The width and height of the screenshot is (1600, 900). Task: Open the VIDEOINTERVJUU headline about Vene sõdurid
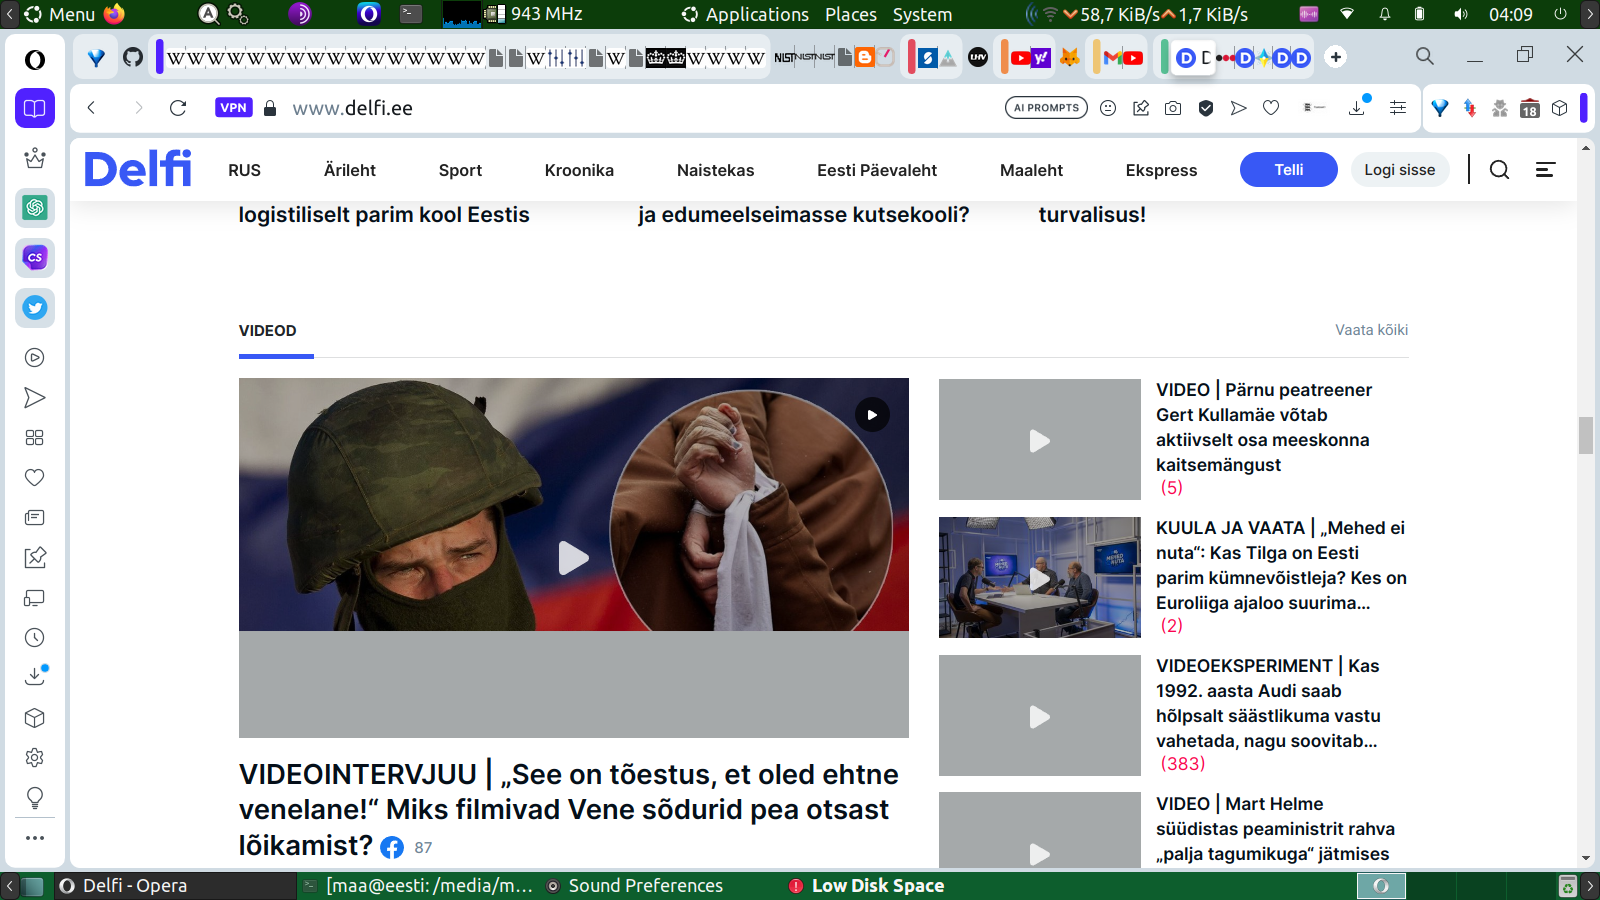tap(569, 810)
